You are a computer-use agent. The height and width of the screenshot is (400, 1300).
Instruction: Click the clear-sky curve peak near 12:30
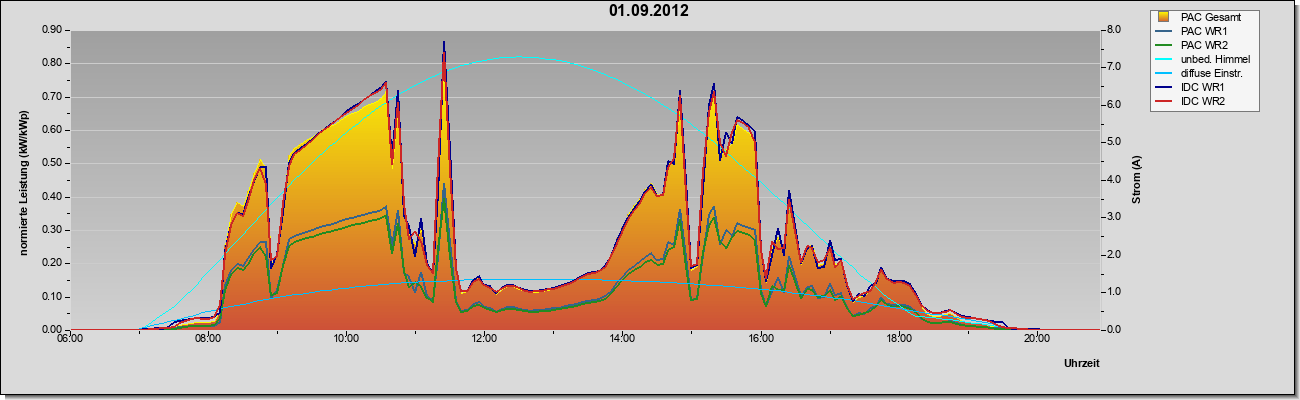[x=512, y=57]
